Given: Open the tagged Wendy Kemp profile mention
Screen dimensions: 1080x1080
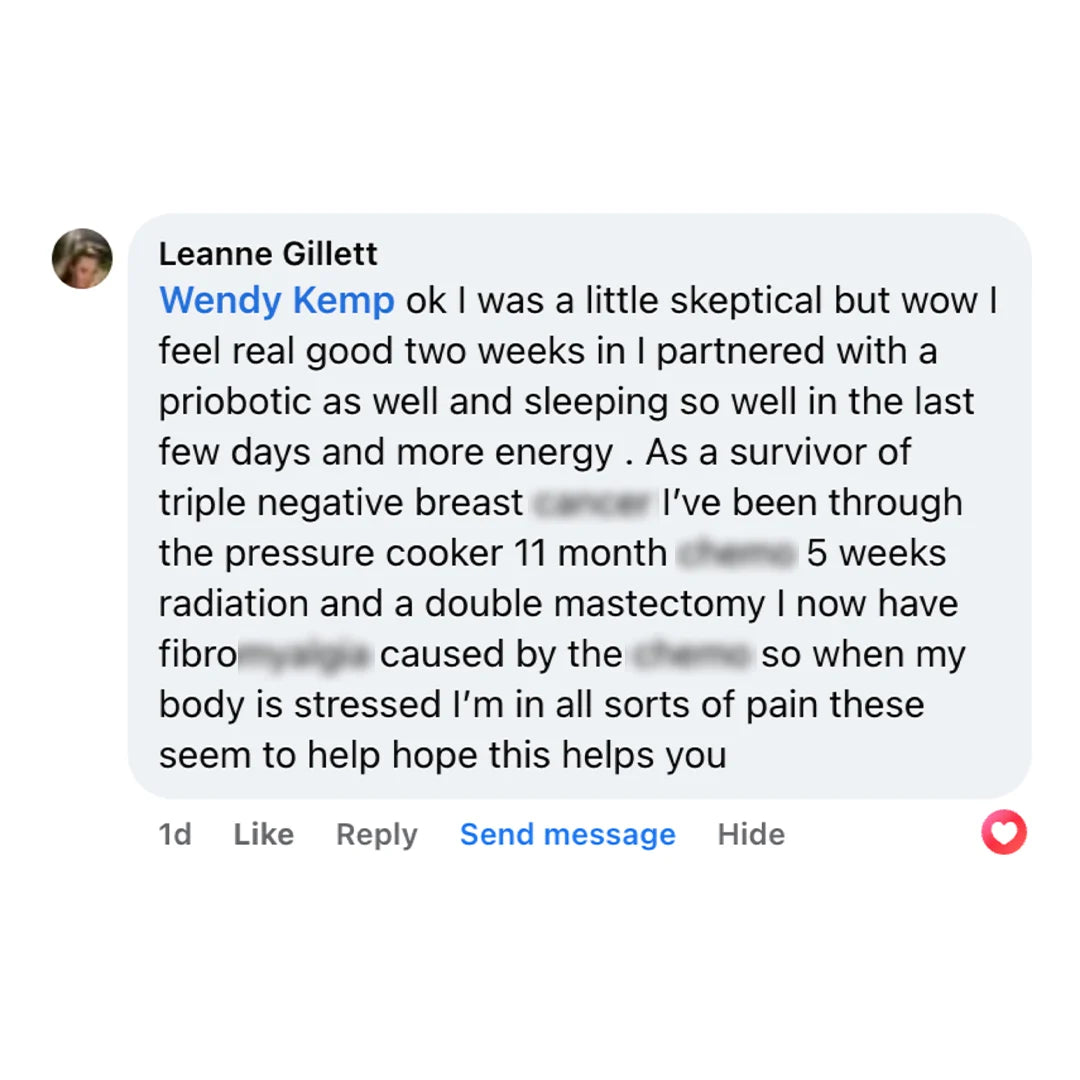Looking at the screenshot, I should (277, 301).
